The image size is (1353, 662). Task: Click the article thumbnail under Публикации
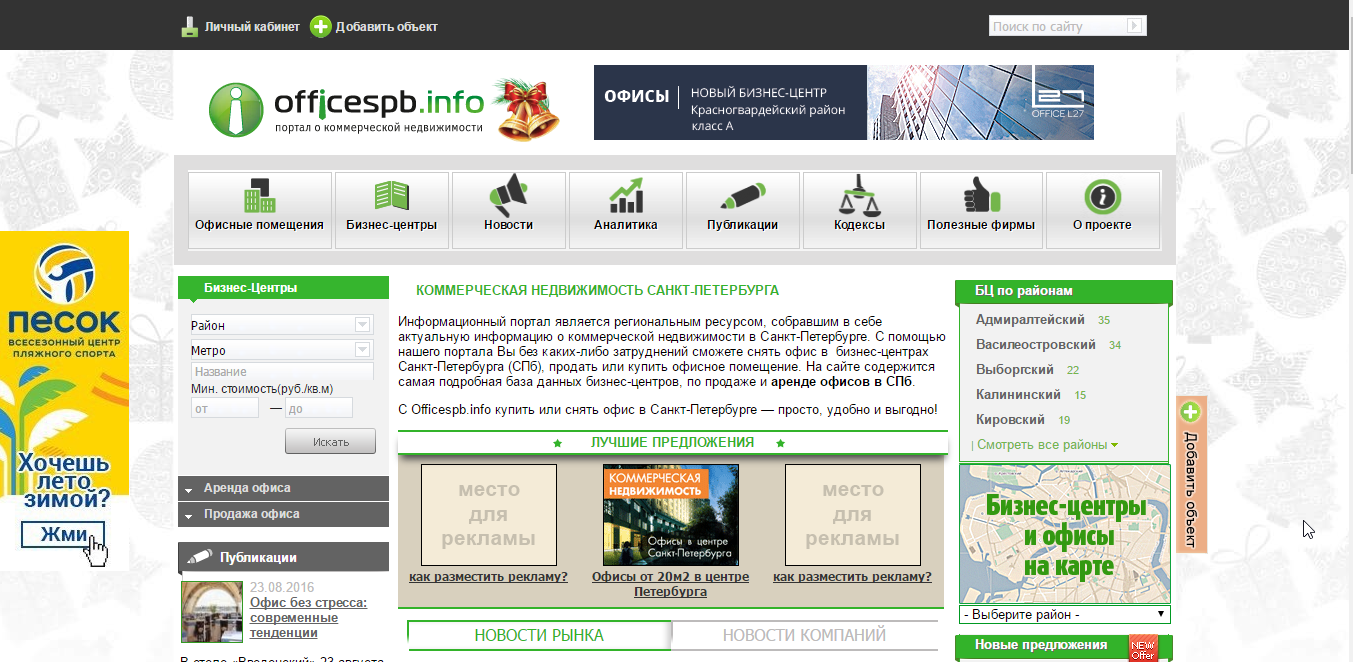[212, 612]
